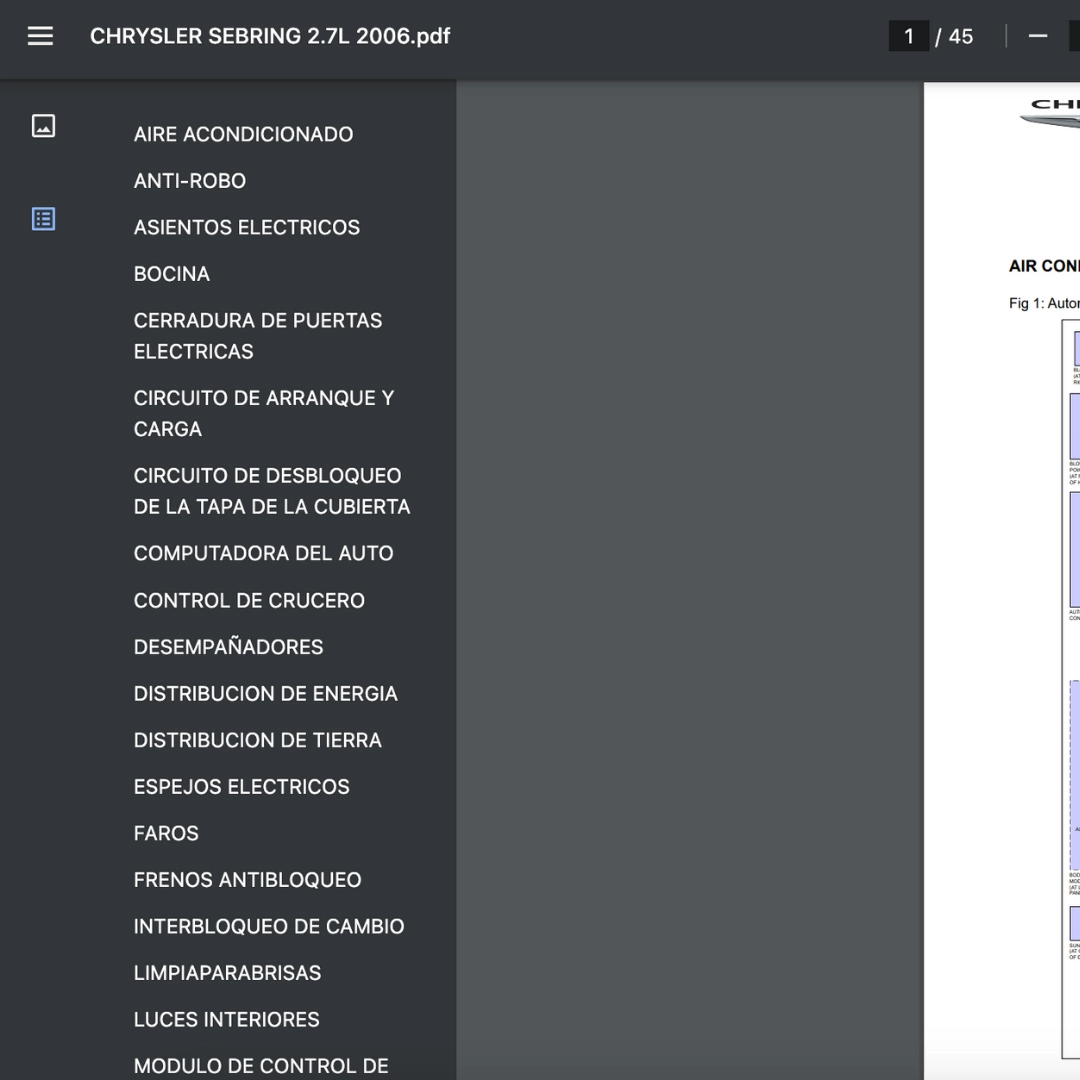
Task: Jump to LUCES INTERIORES section
Action: point(227,1019)
